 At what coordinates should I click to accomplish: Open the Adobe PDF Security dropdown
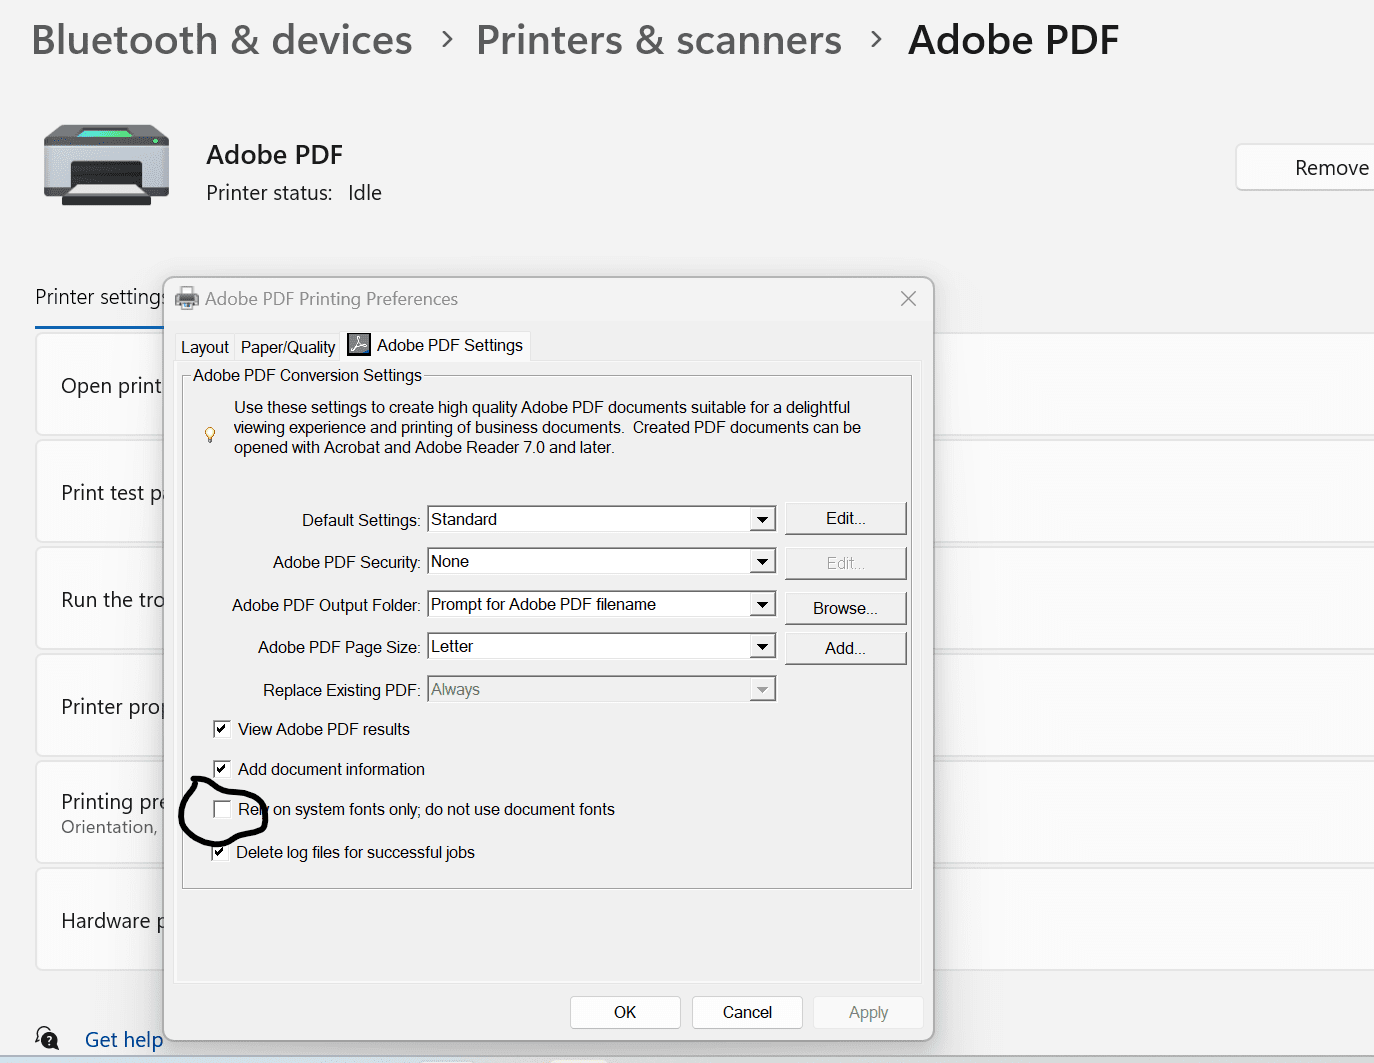[762, 562]
